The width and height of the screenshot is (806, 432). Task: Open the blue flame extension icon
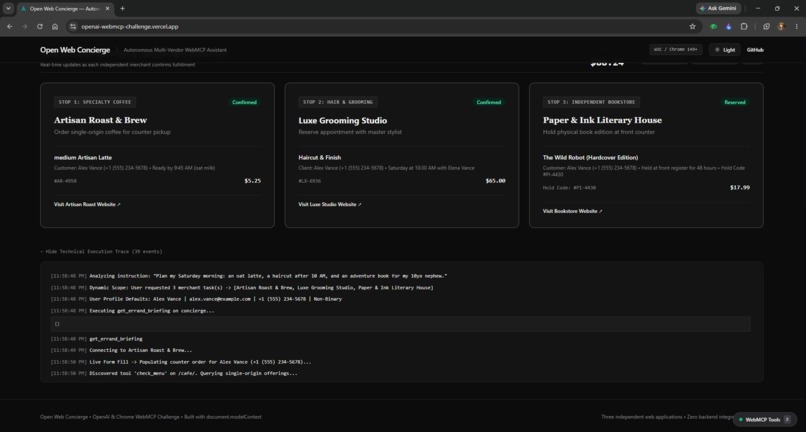point(728,26)
